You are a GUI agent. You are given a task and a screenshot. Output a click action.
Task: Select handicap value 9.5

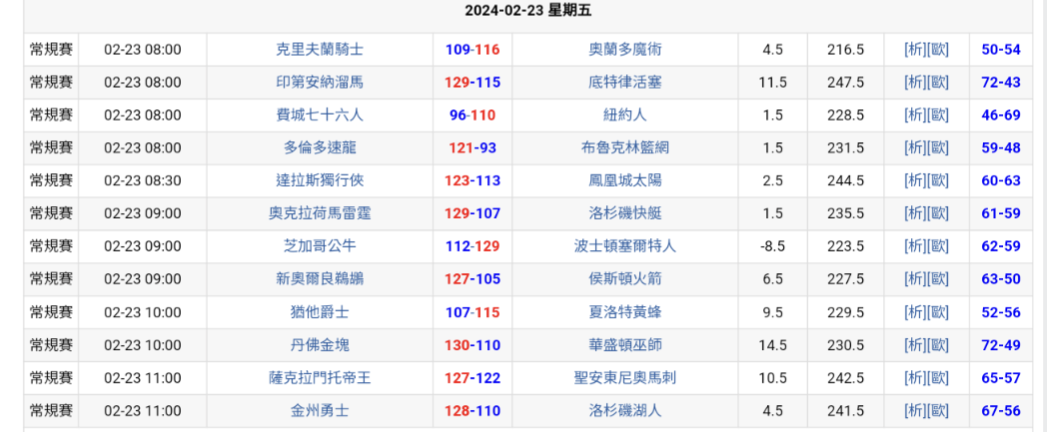point(773,312)
